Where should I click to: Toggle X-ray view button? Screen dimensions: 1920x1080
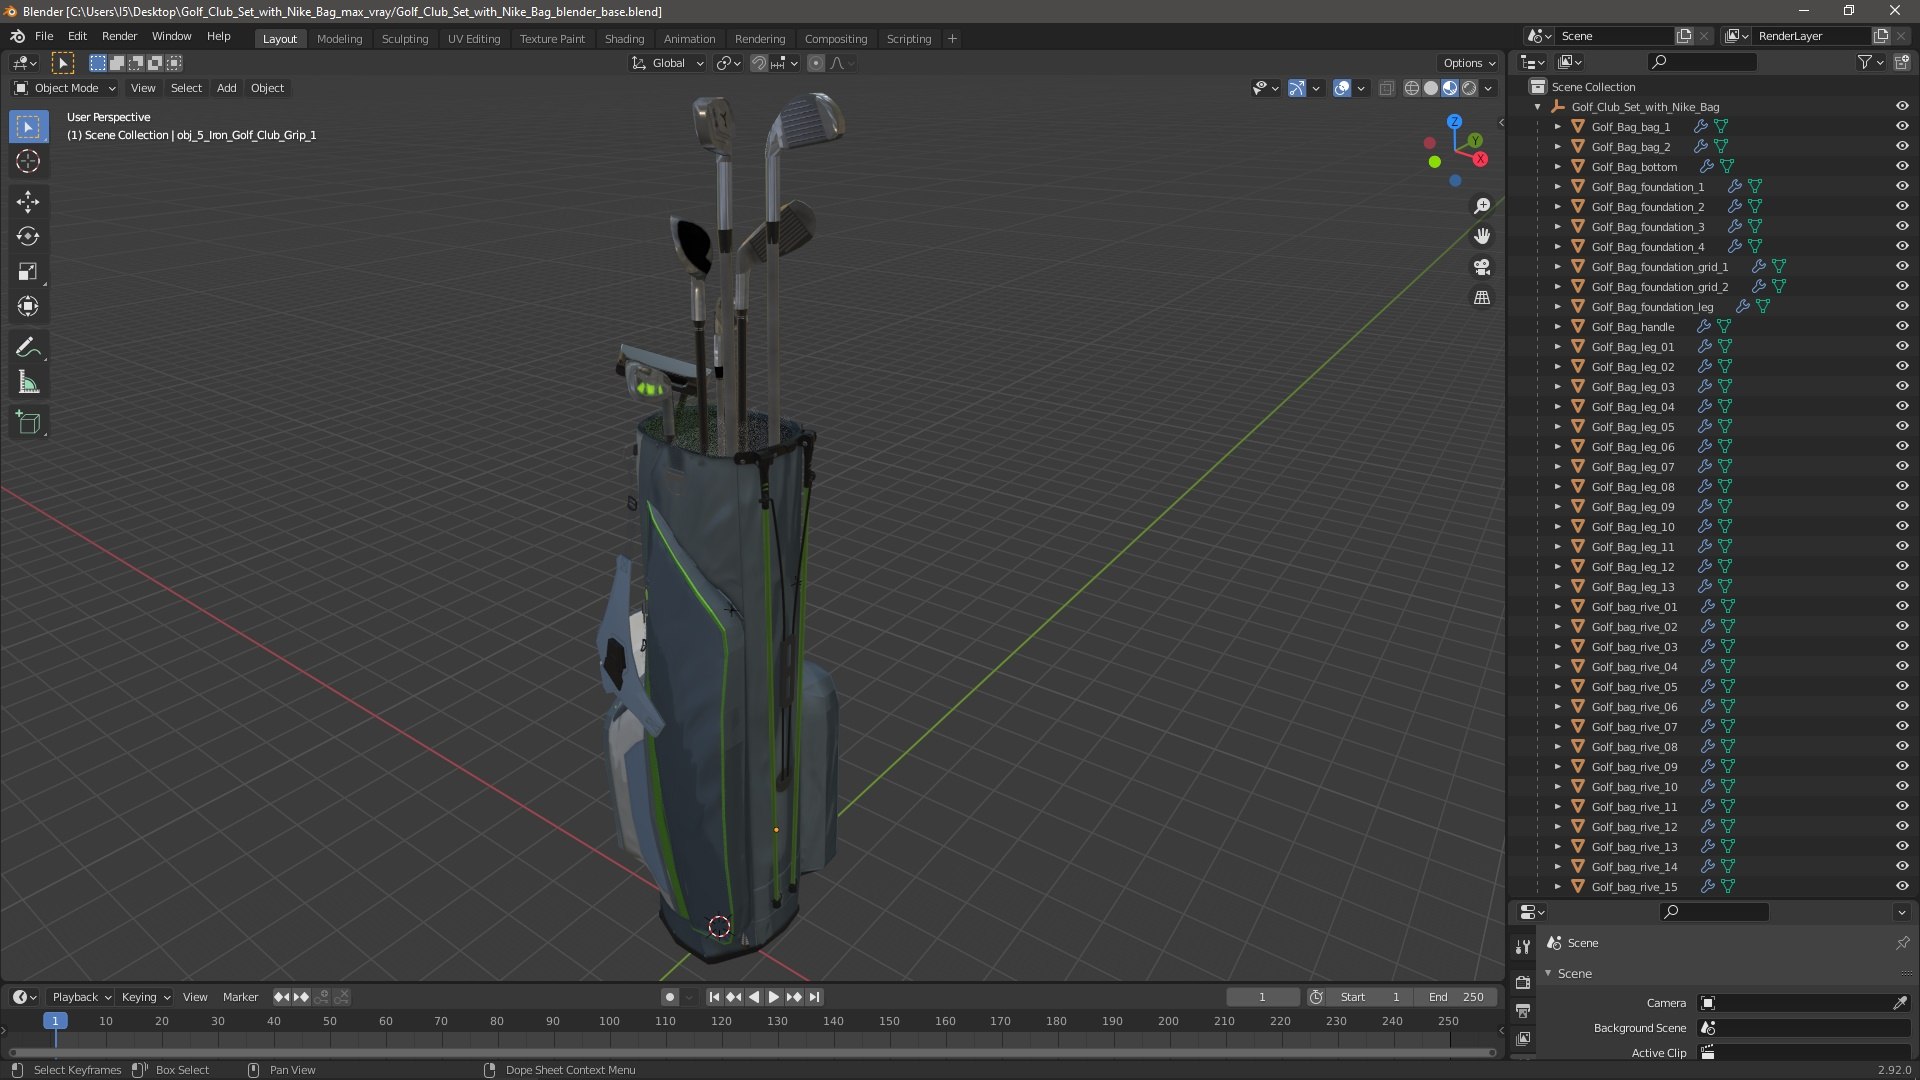tap(1386, 89)
